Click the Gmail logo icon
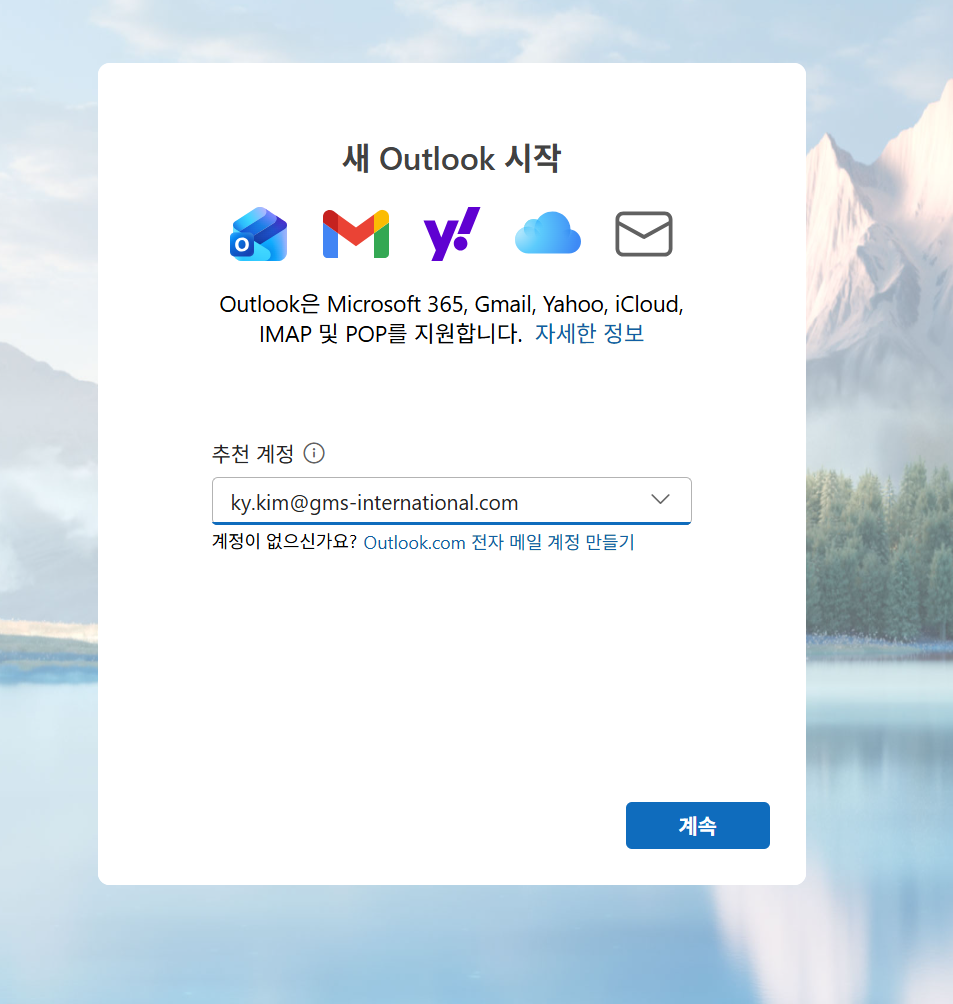 [x=355, y=234]
